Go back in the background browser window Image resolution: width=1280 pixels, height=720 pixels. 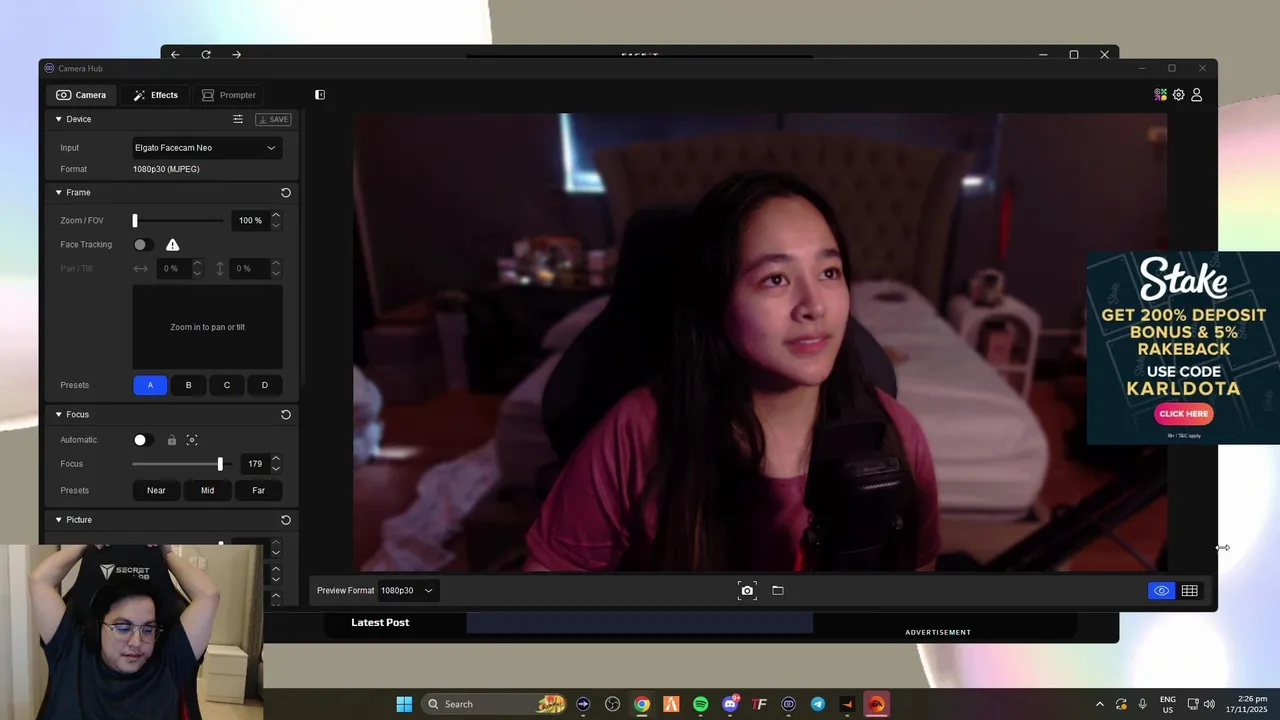pos(175,55)
